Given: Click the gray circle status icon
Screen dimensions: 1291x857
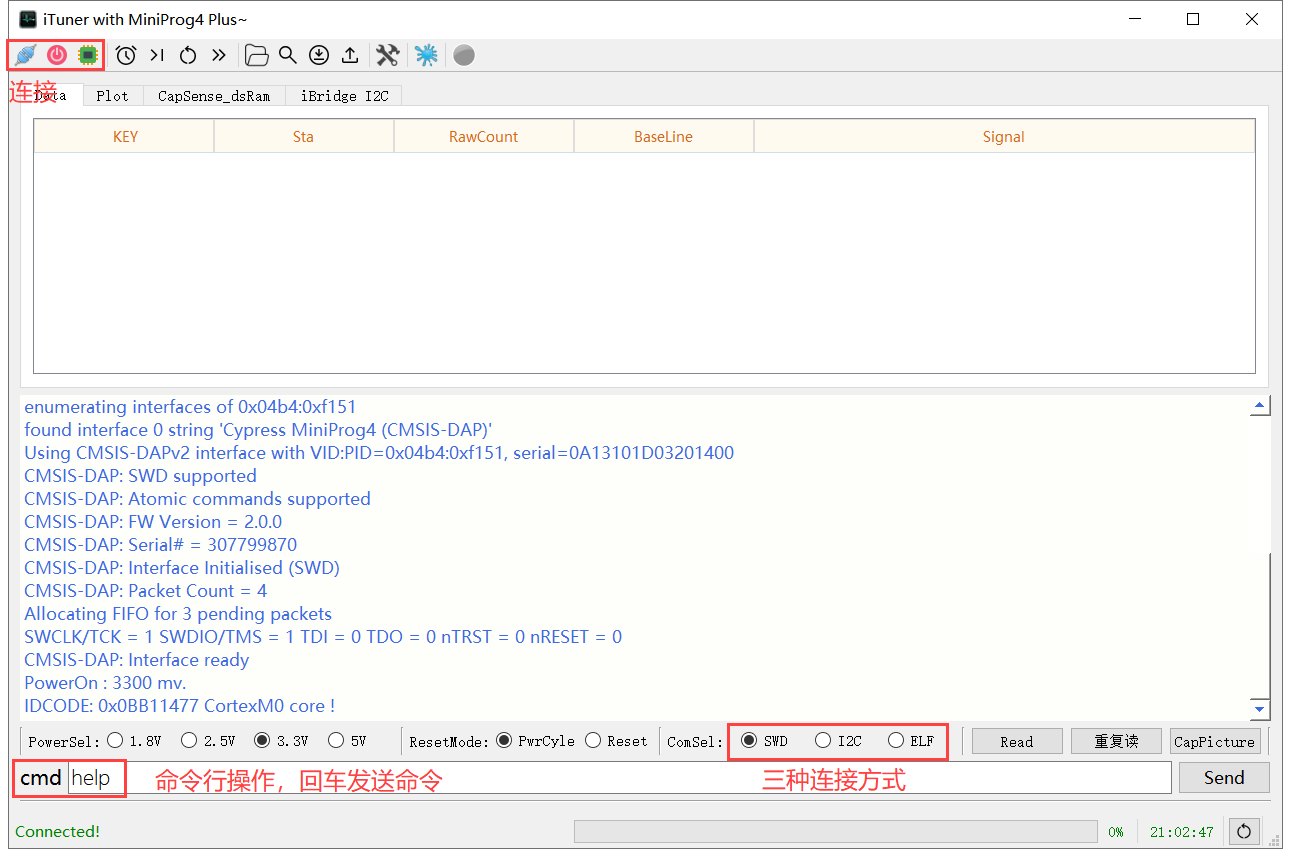Looking at the screenshot, I should click(464, 55).
